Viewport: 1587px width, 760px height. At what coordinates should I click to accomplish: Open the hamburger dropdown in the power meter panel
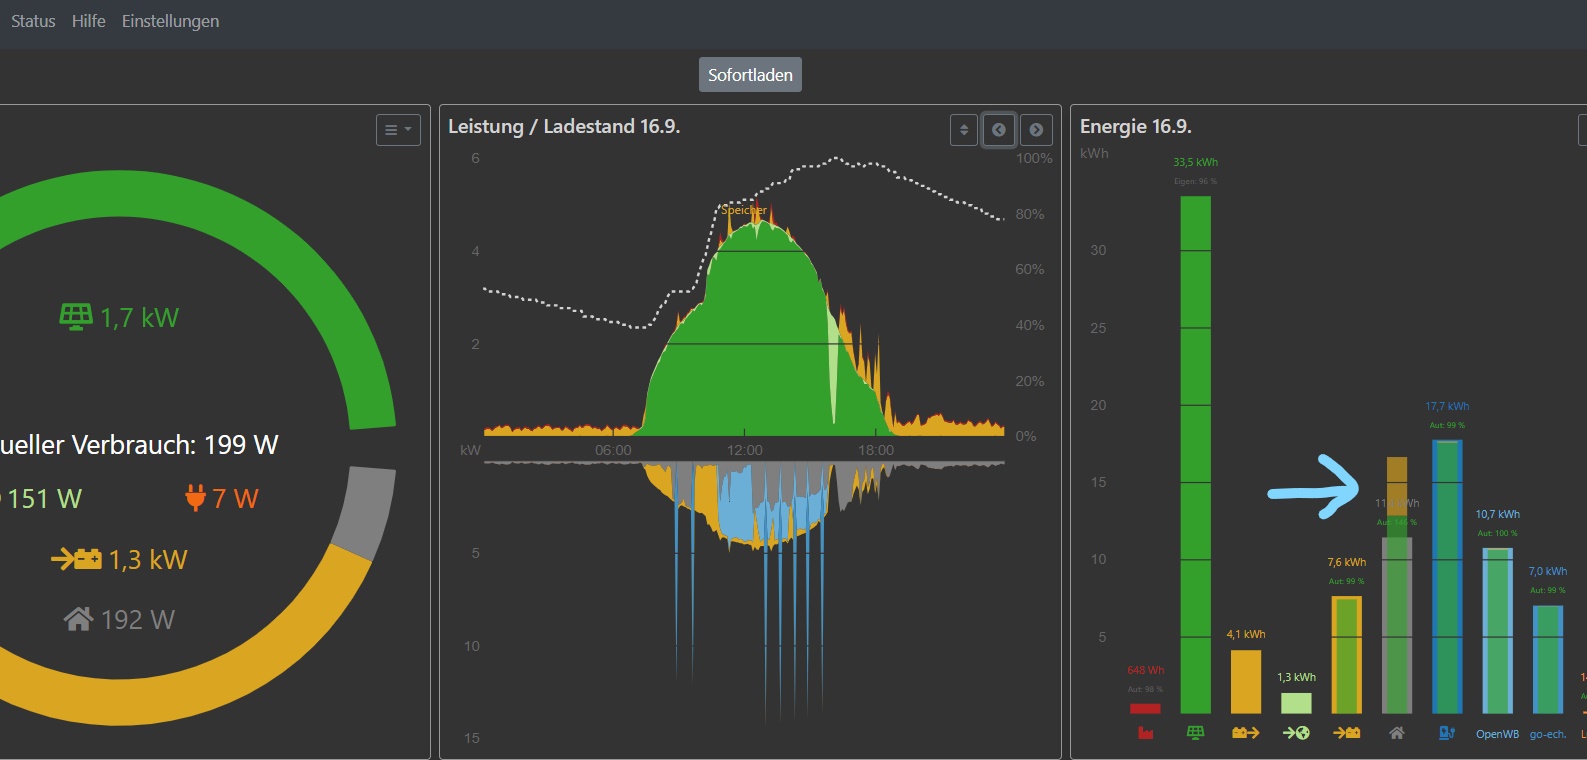pyautogui.click(x=398, y=130)
